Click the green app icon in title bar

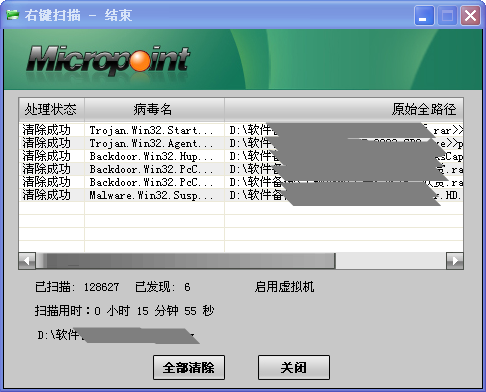[x=12, y=15]
